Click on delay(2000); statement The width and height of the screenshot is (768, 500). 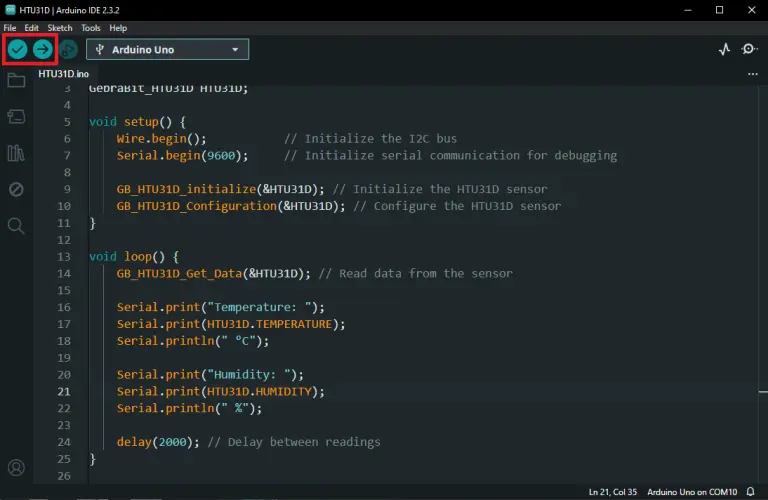click(158, 442)
